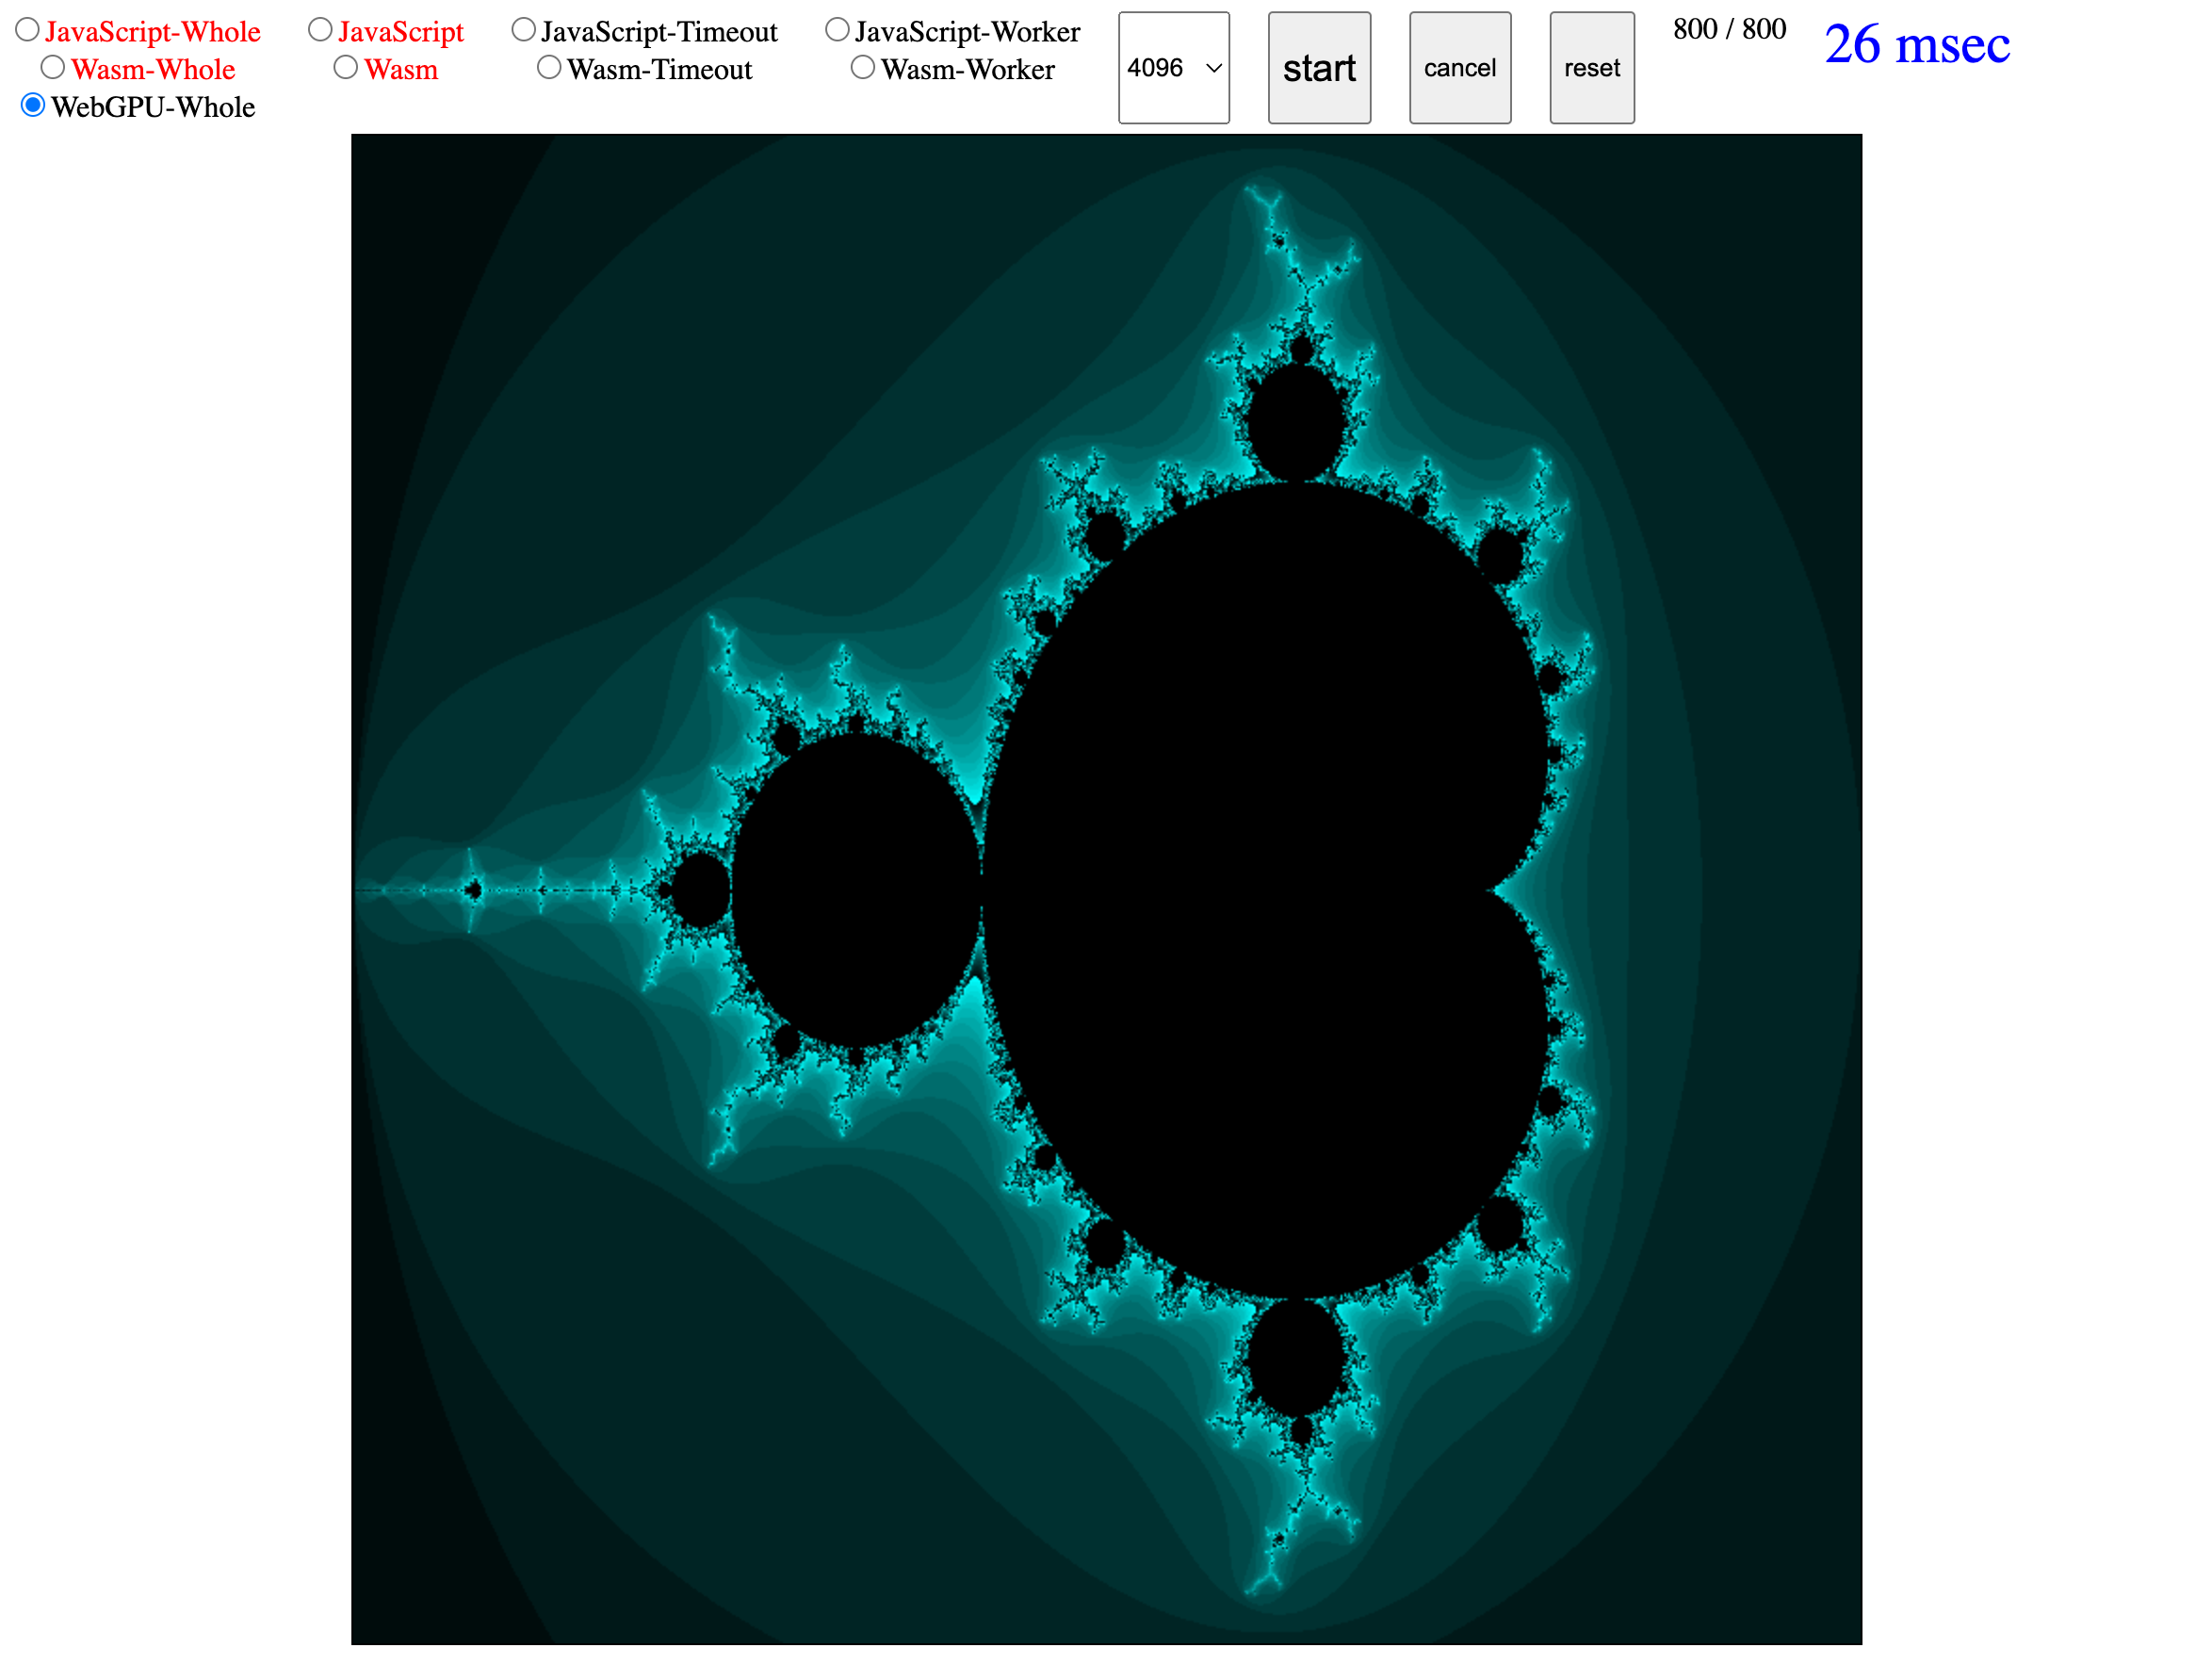The height and width of the screenshot is (1664, 2212).
Task: Enable the JavaScript-Timeout mode
Action: (523, 30)
